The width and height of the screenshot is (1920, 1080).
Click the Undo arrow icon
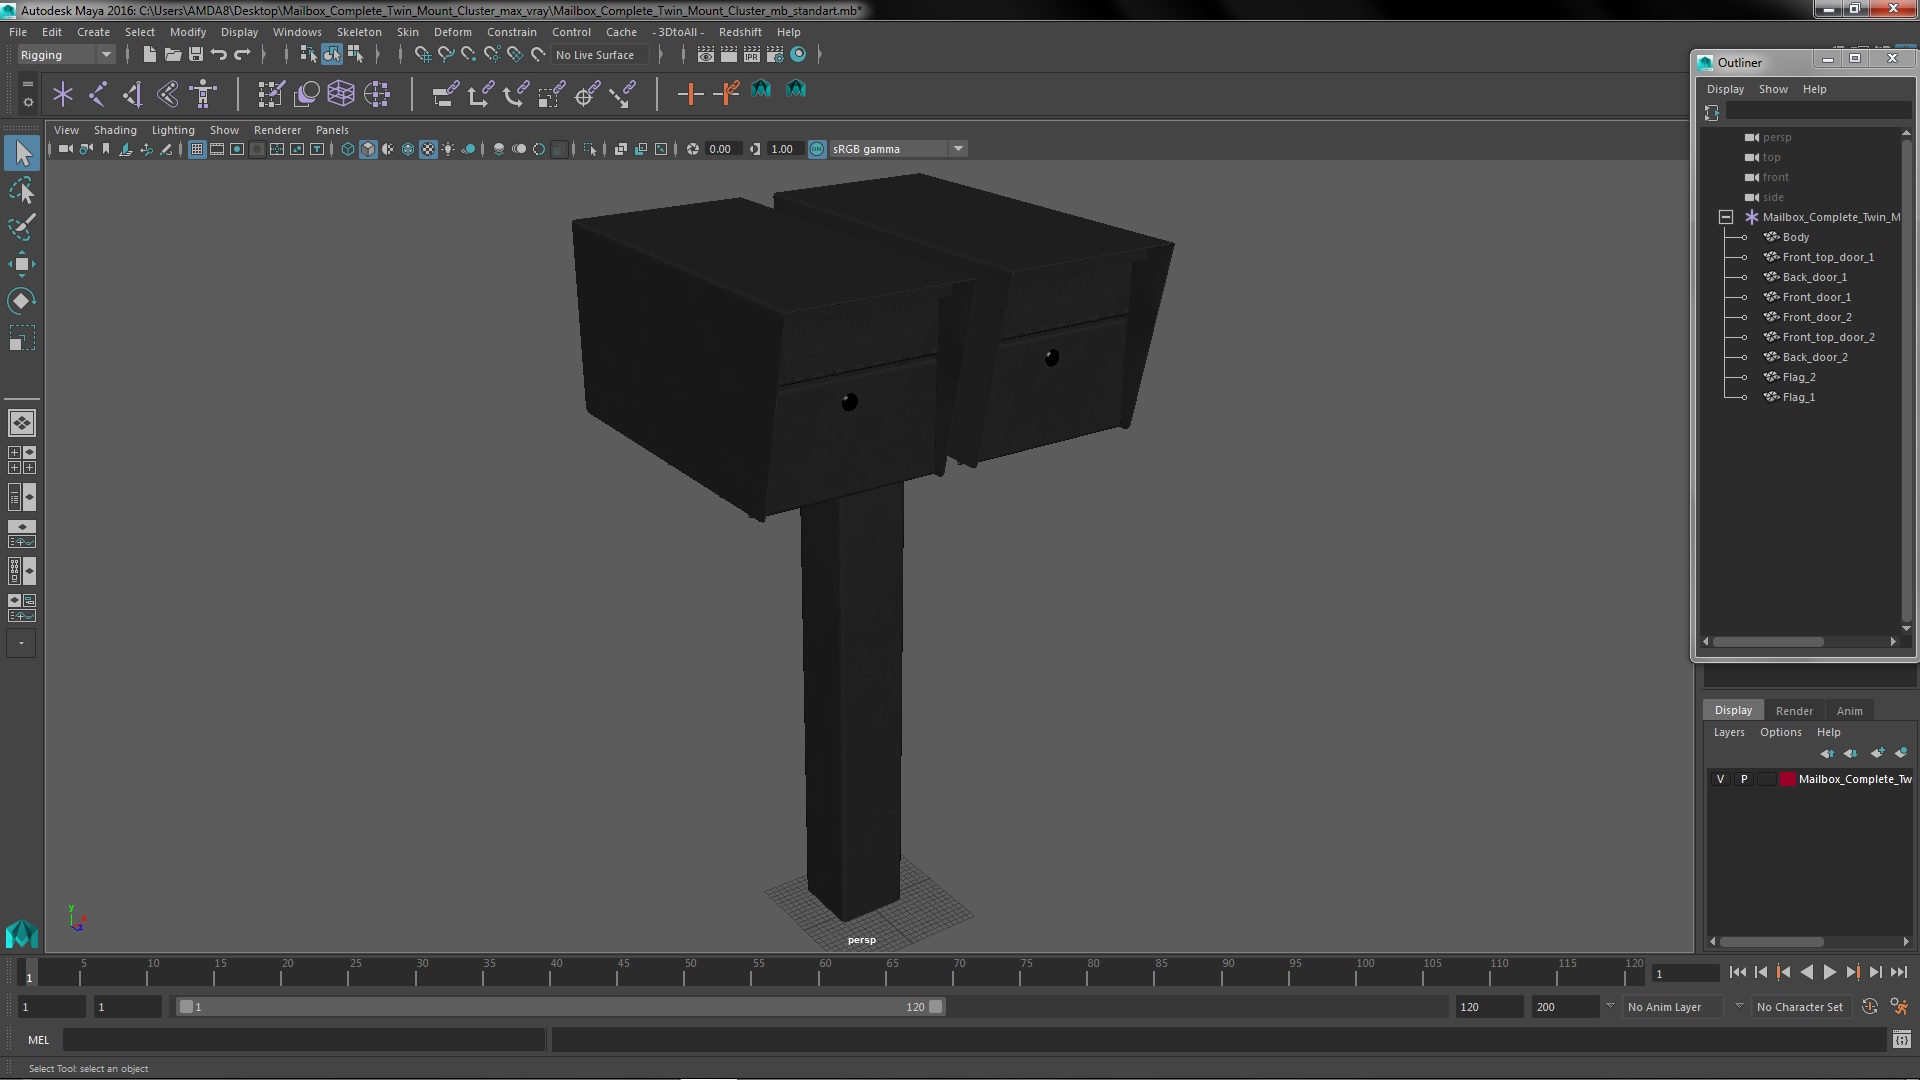[x=219, y=55]
